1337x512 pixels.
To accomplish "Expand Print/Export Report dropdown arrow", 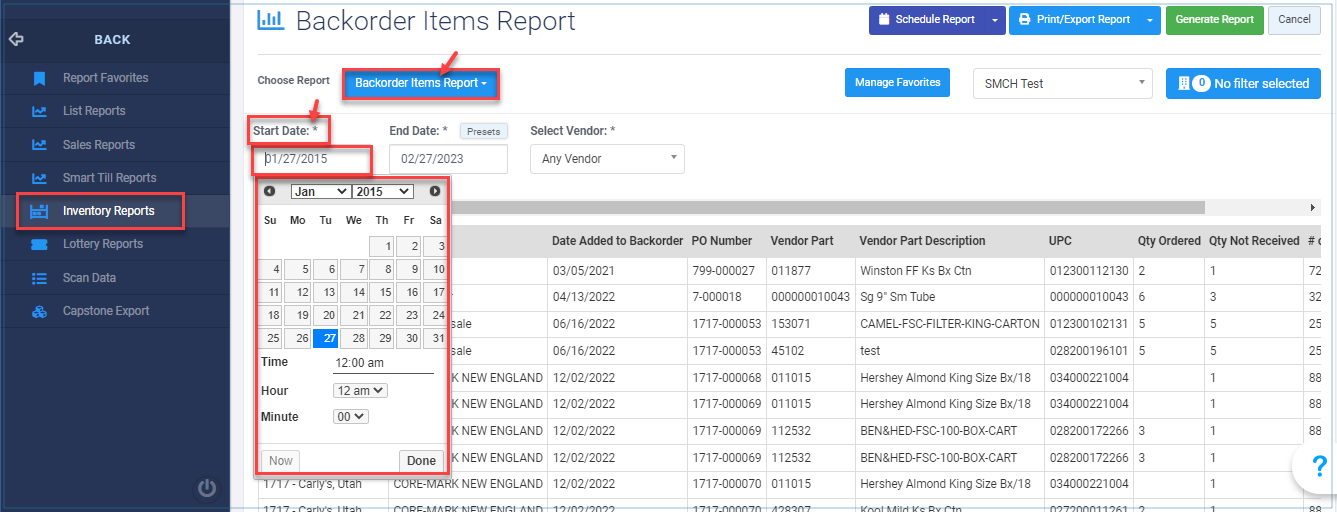I will point(1150,20).
